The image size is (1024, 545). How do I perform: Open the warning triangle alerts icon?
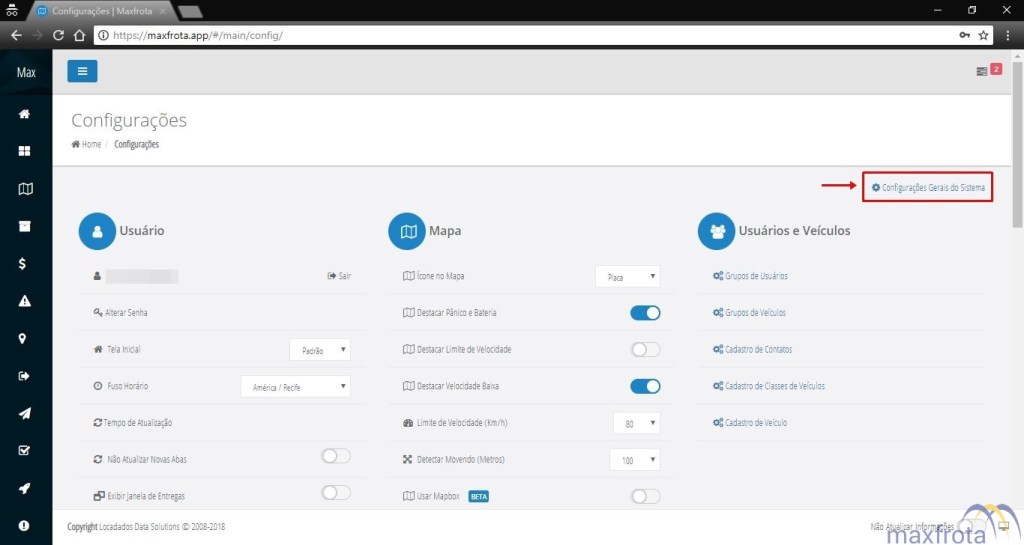pyautogui.click(x=25, y=301)
